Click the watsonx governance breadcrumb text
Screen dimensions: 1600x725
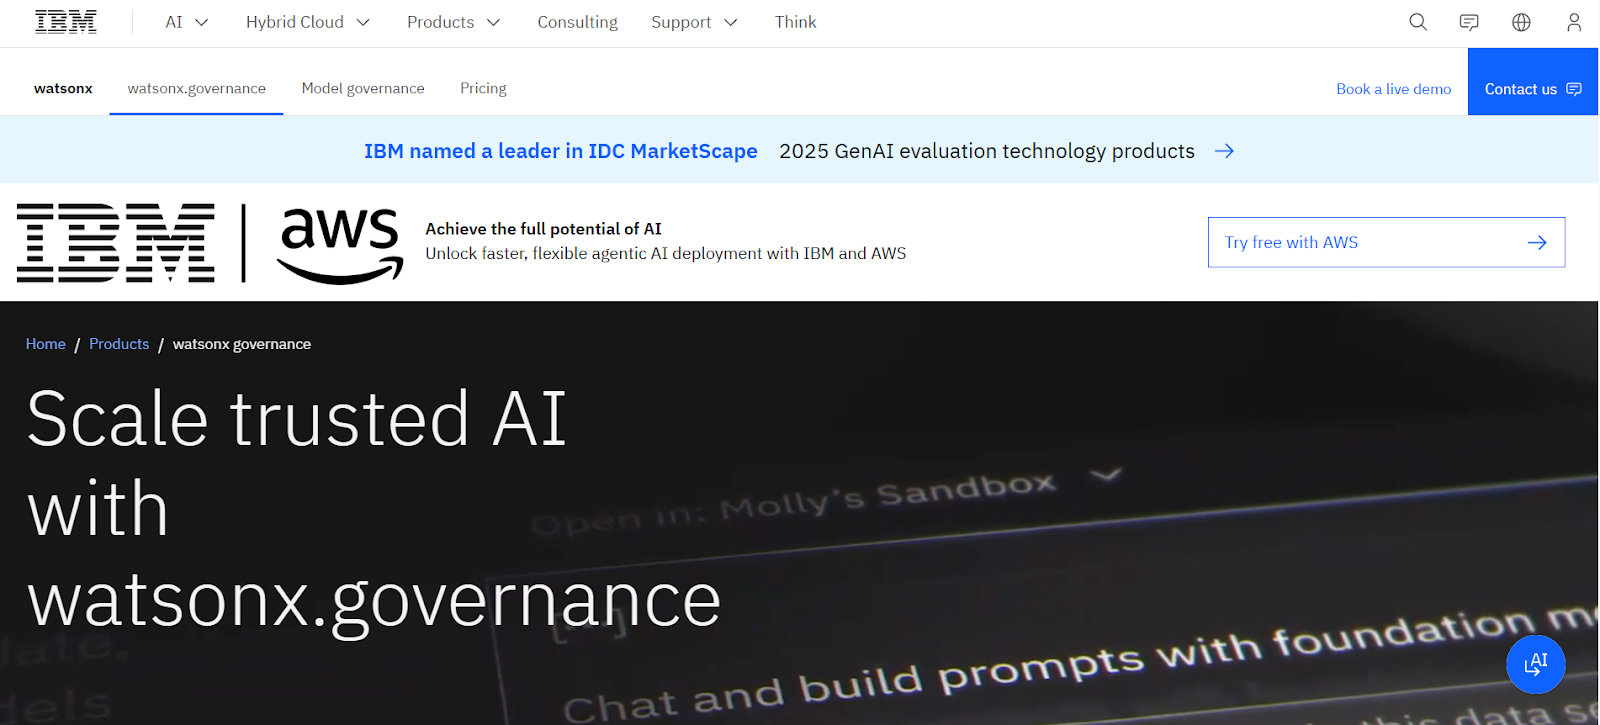[x=242, y=344]
